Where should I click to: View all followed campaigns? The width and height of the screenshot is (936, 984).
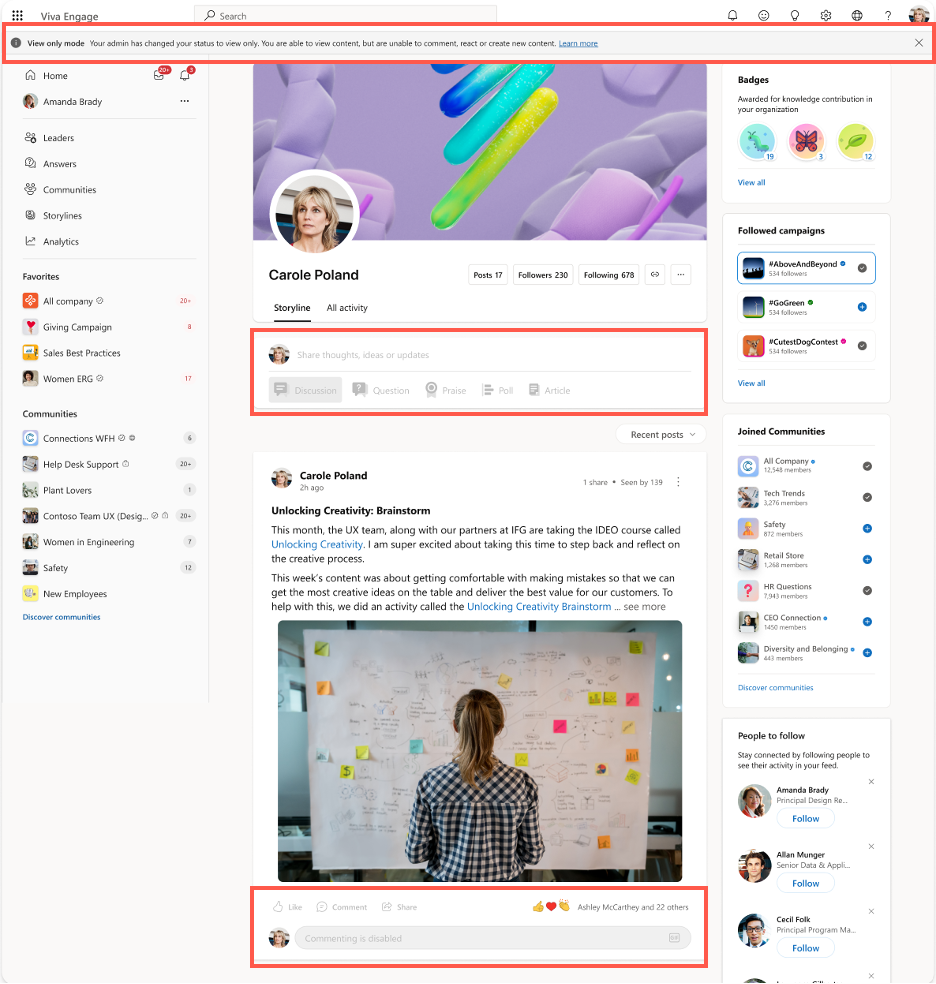pos(751,383)
